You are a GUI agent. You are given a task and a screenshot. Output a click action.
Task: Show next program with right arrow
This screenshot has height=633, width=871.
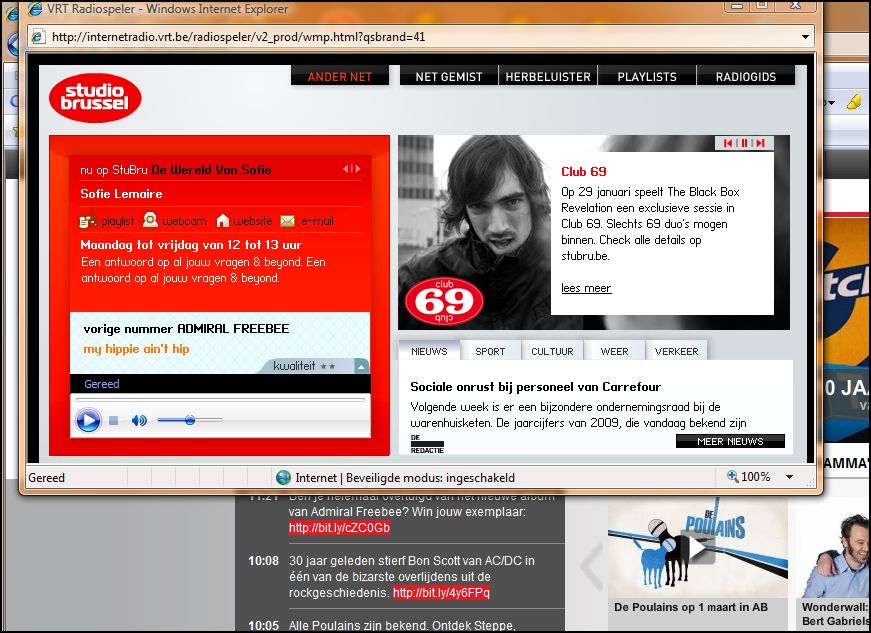pyautogui.click(x=357, y=169)
